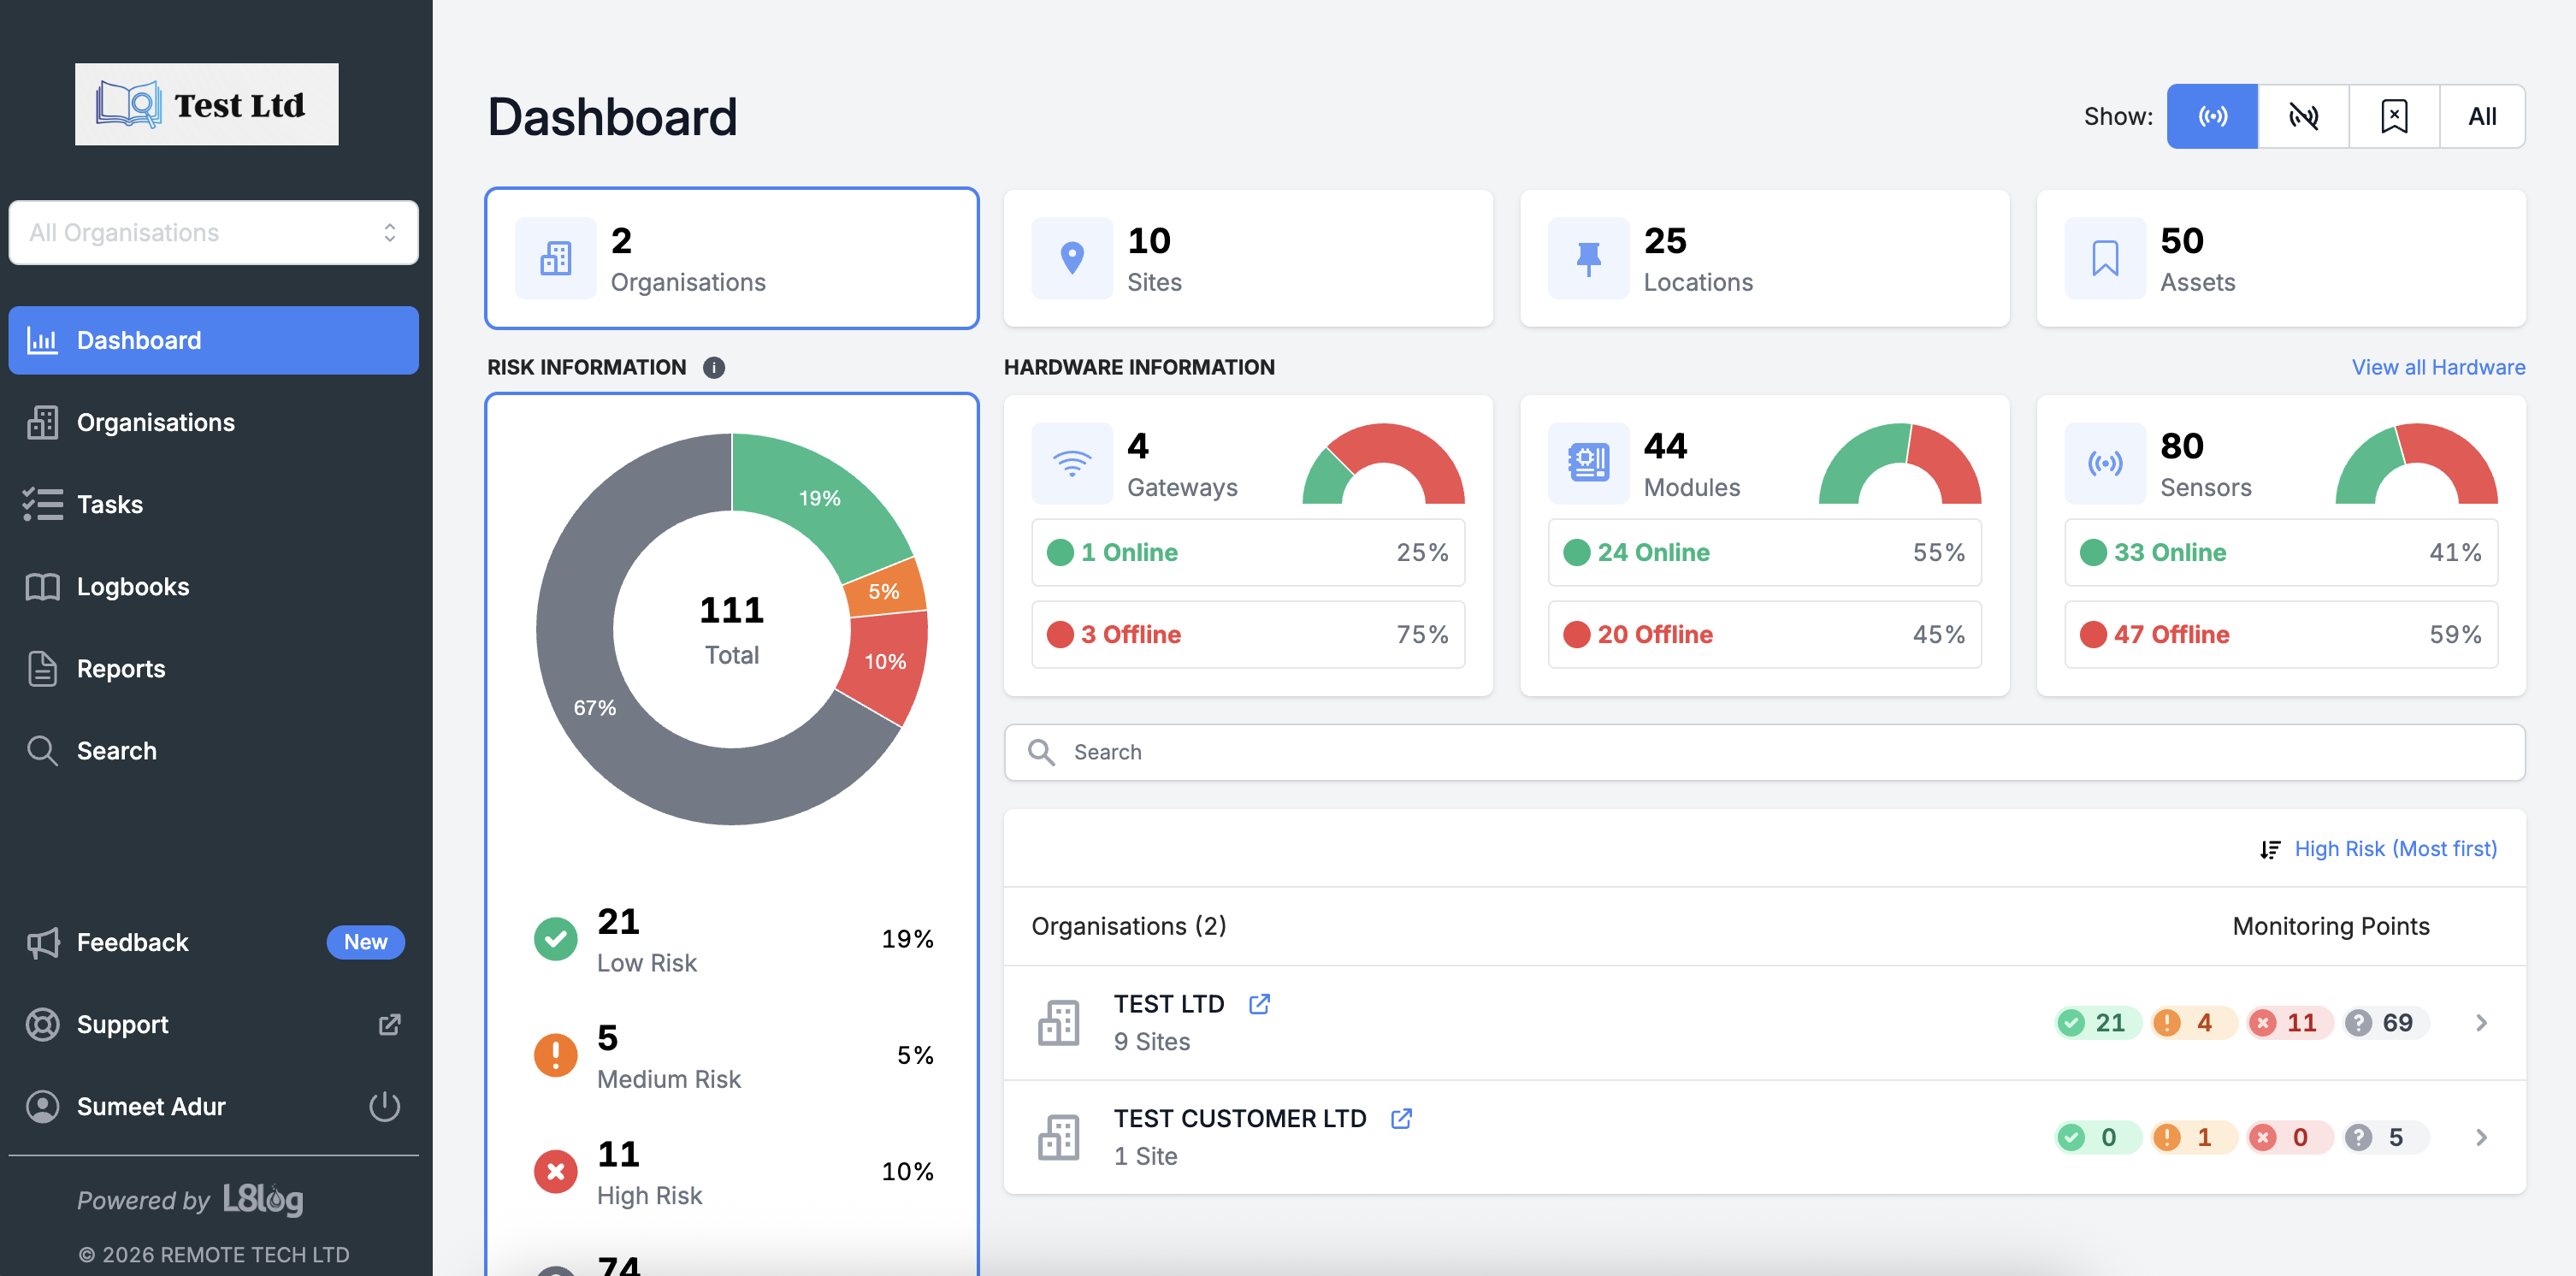The image size is (2576, 1276).
Task: Expand the TEST CUSTOMER LTD row
Action: [x=2481, y=1137]
